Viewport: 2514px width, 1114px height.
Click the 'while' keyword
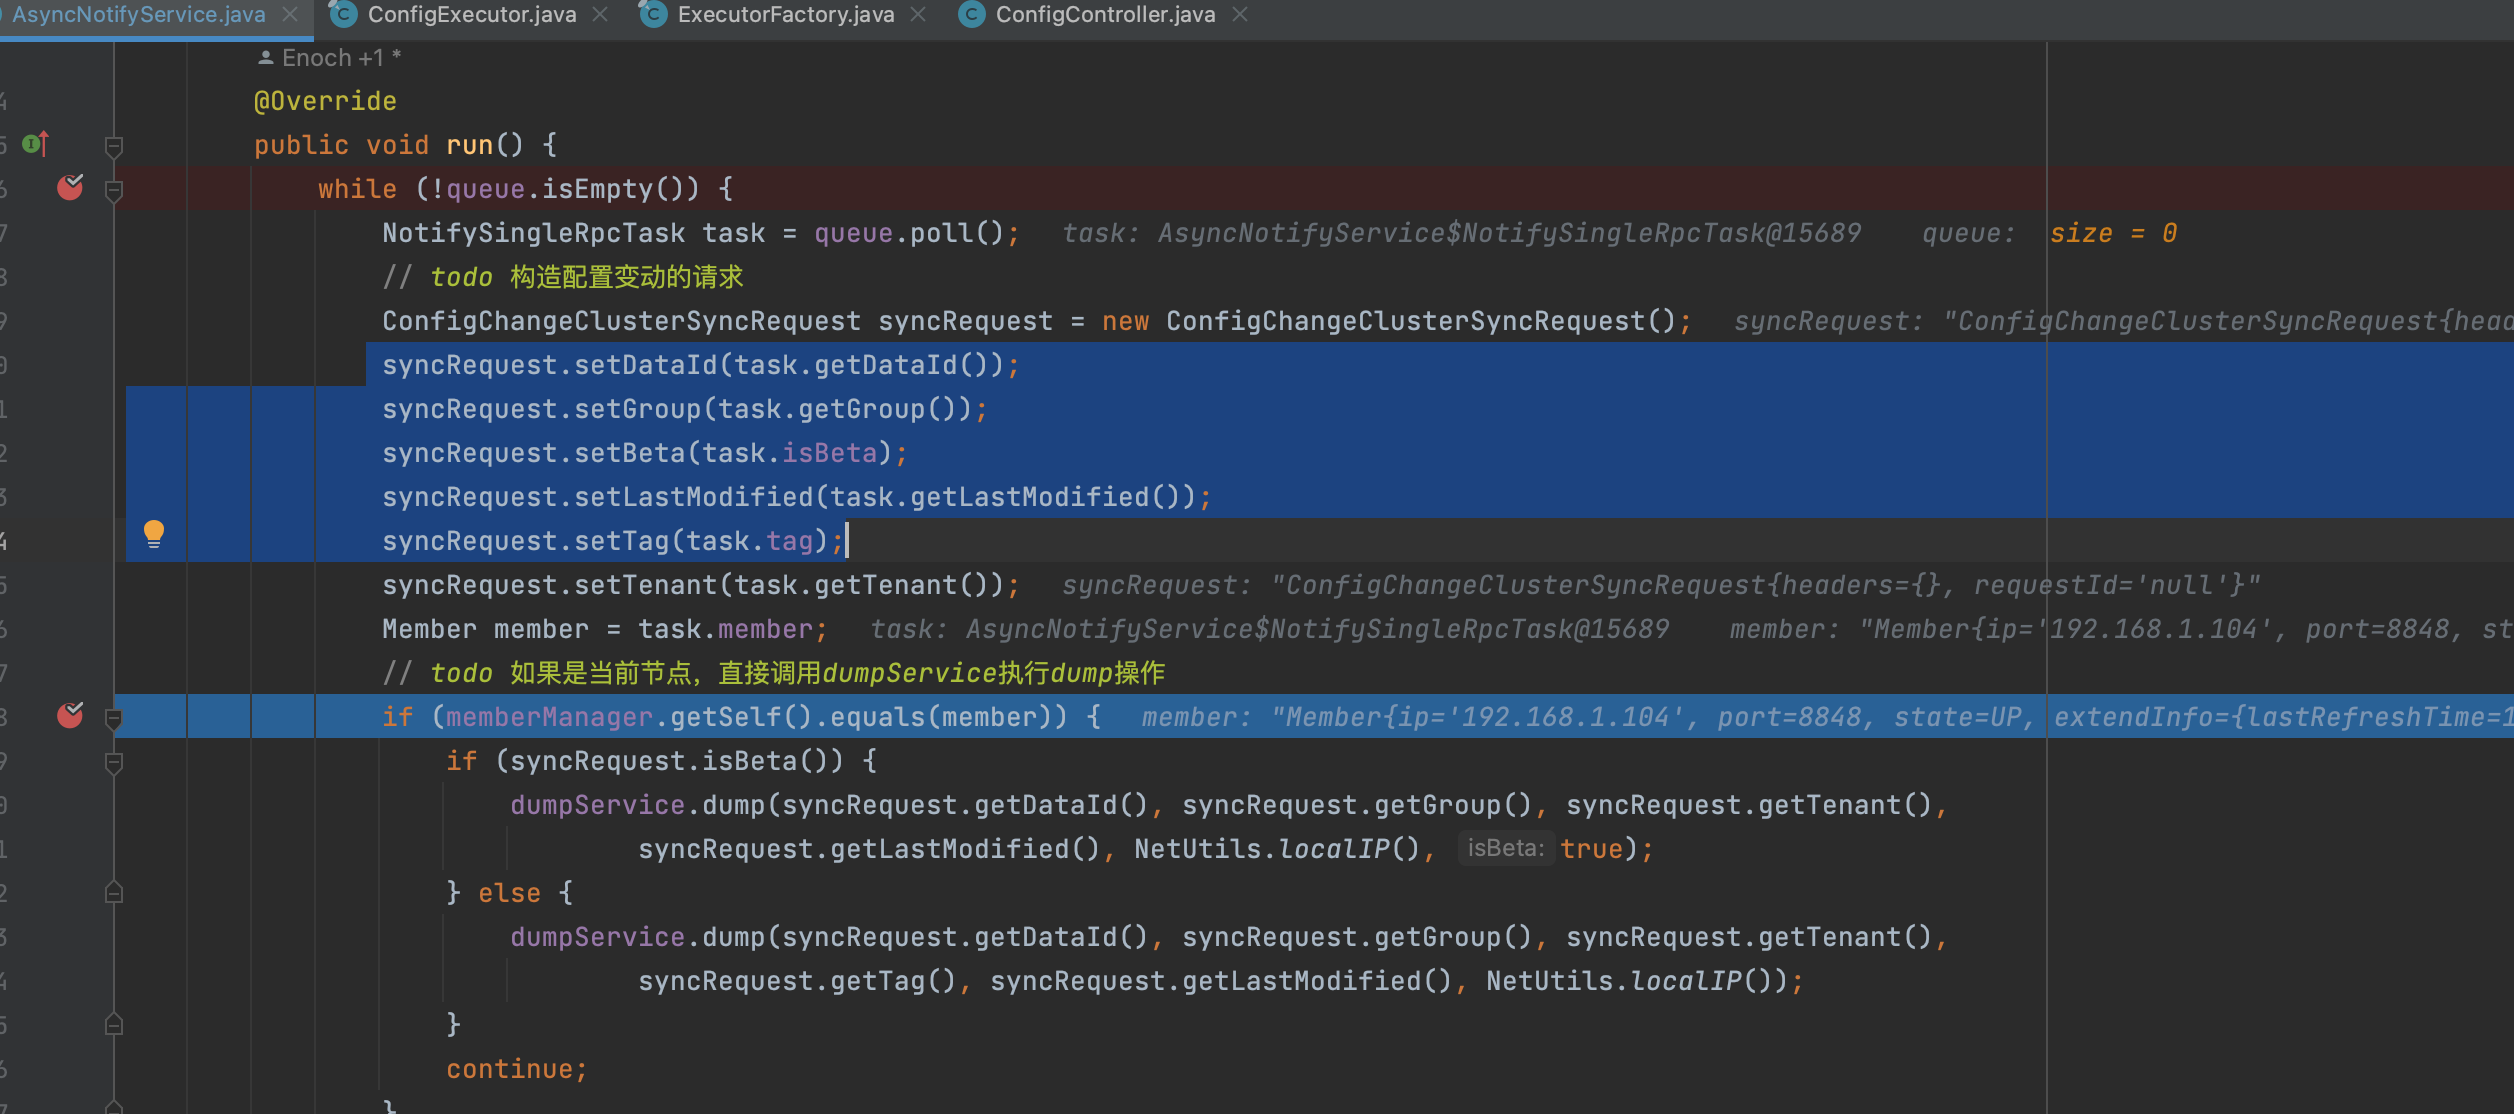click(357, 189)
